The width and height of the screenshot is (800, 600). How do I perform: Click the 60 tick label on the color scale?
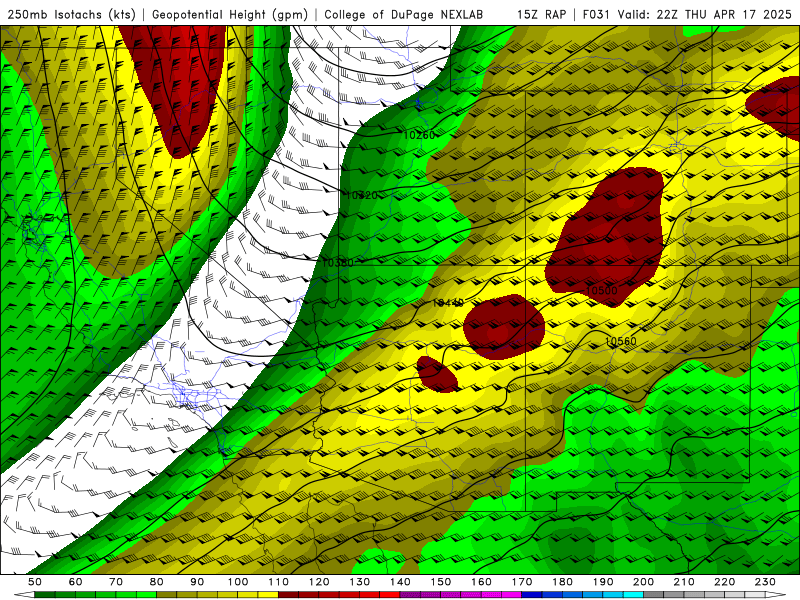[75, 582]
